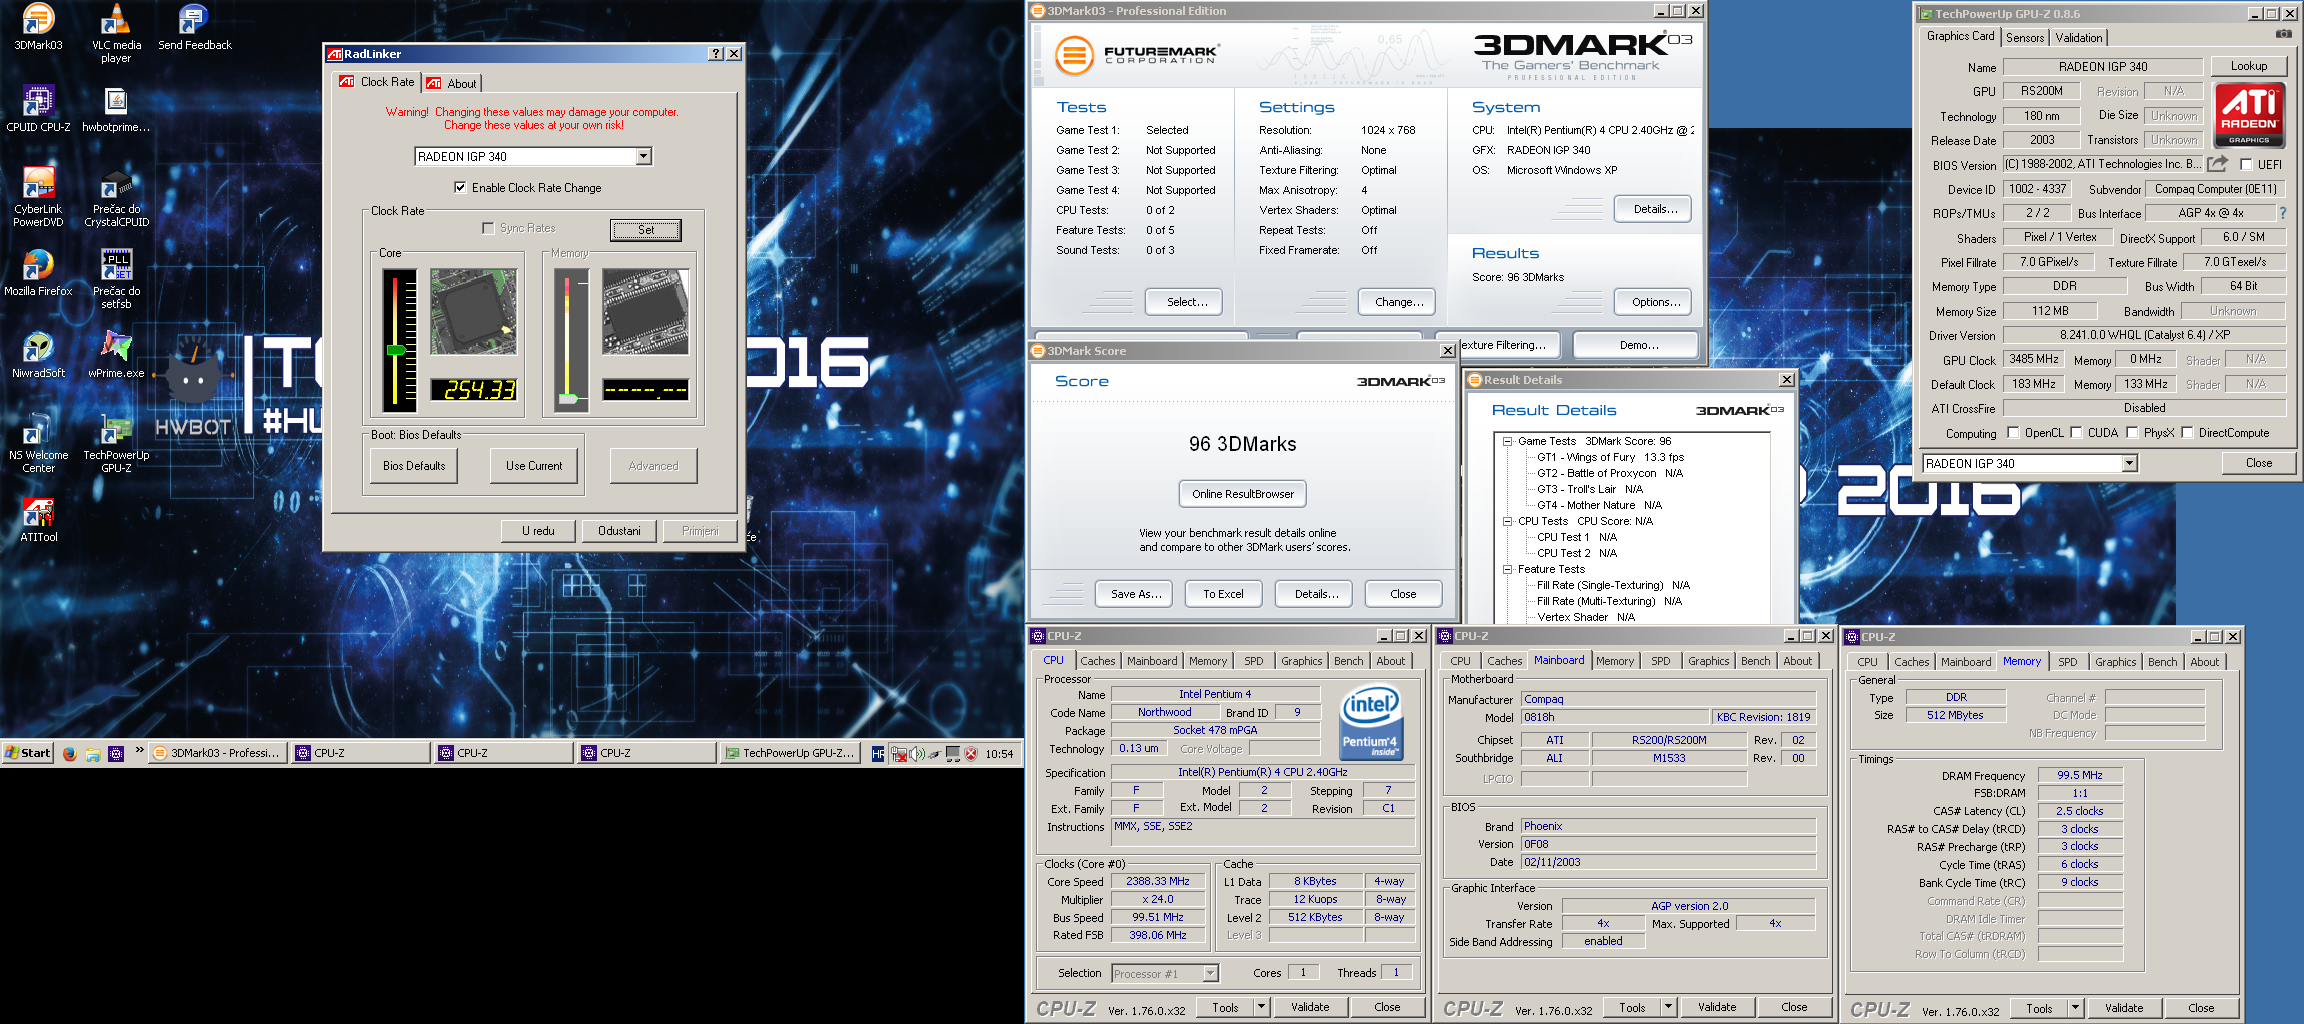This screenshot has height=1024, width=2304.
Task: Click the 254.33 core clock readout
Action: coord(474,390)
